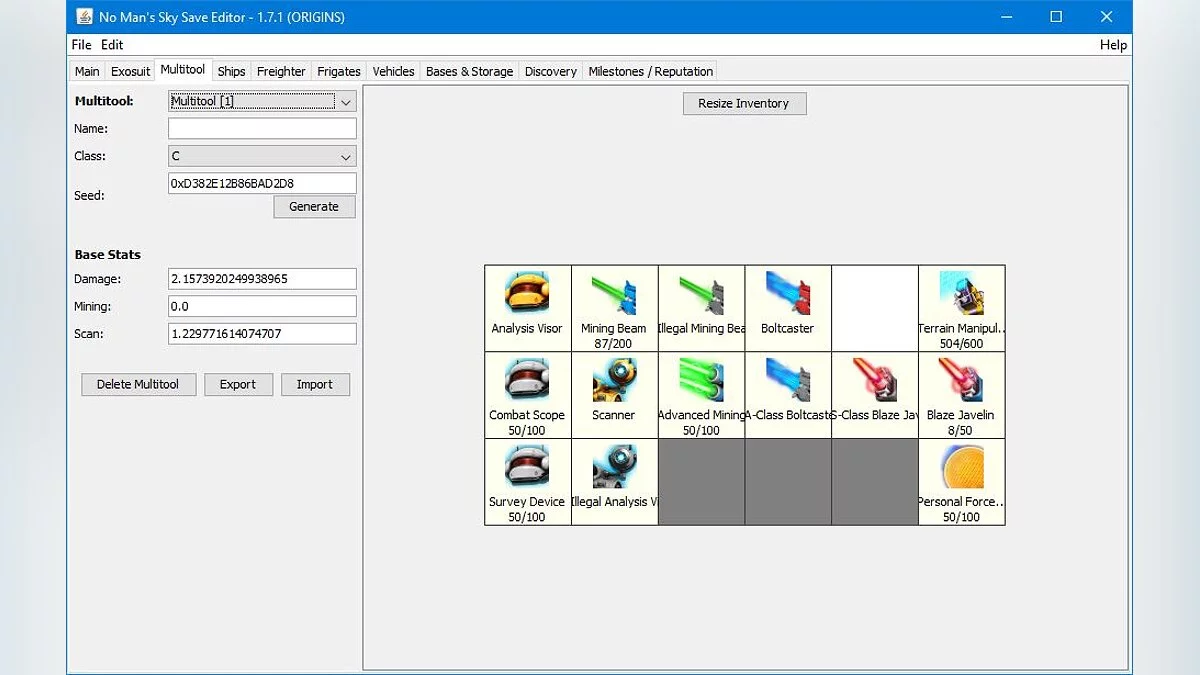Open the Edit menu
The image size is (1200, 675).
coord(112,45)
